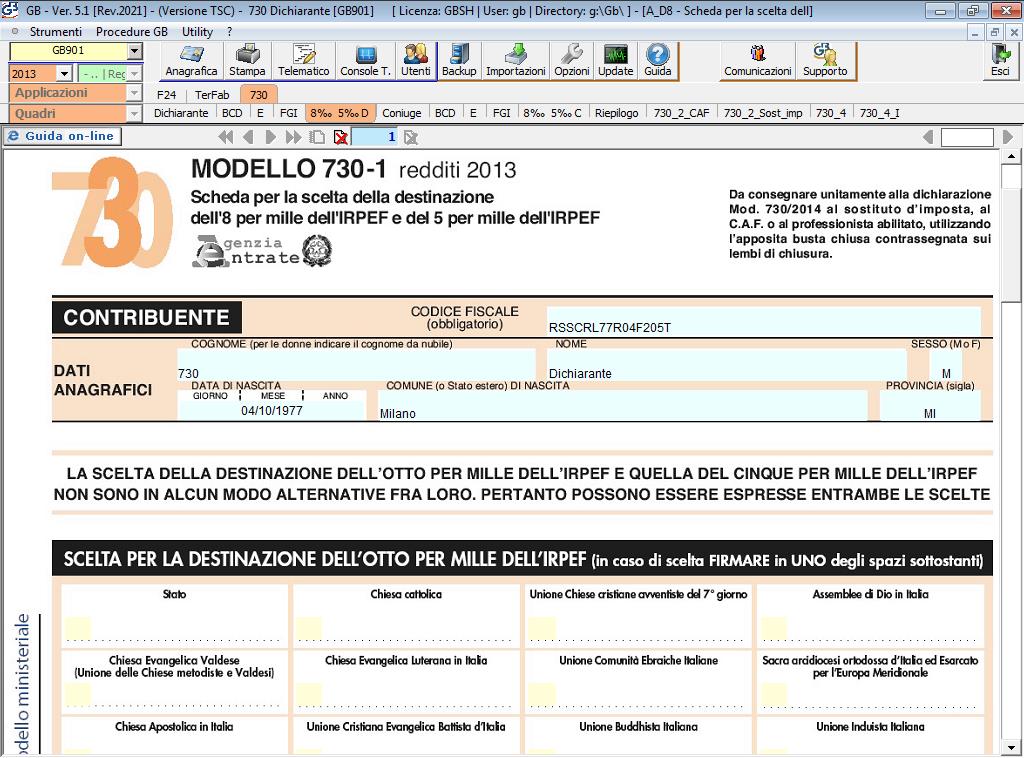This screenshot has height=758, width=1024.
Task: Click the Stampa print icon
Action: pyautogui.click(x=247, y=57)
